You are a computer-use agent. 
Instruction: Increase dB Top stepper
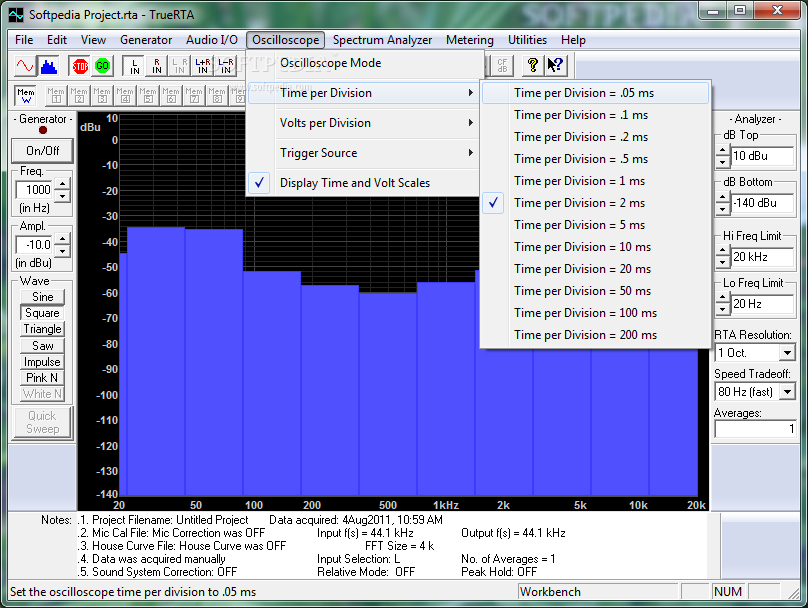[722, 151]
